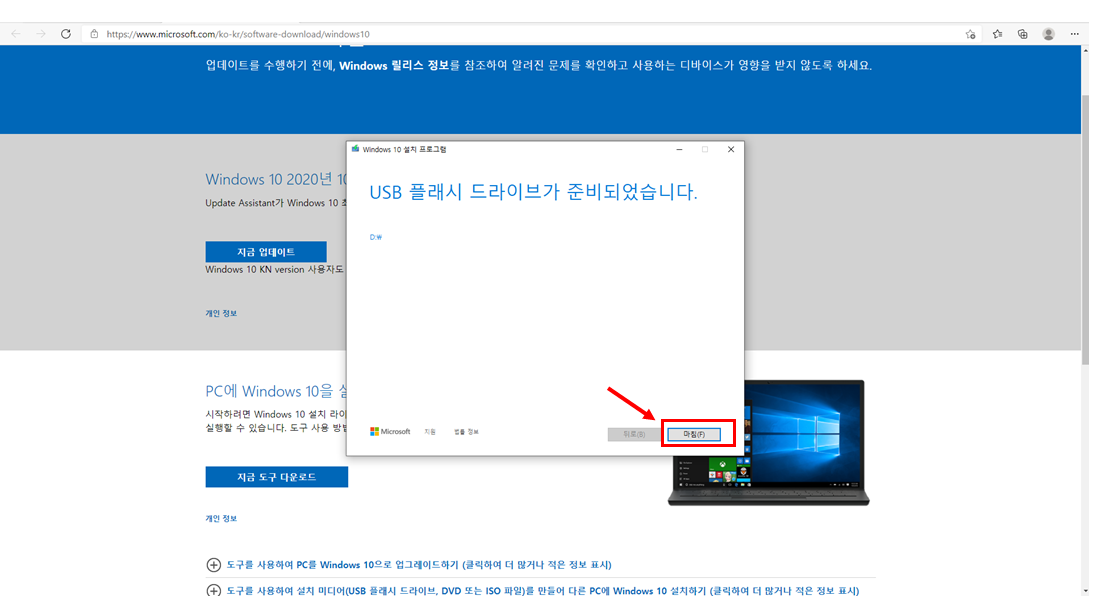
Task: Expand the 설치 미디어 만들기 section
Action: coord(532,590)
